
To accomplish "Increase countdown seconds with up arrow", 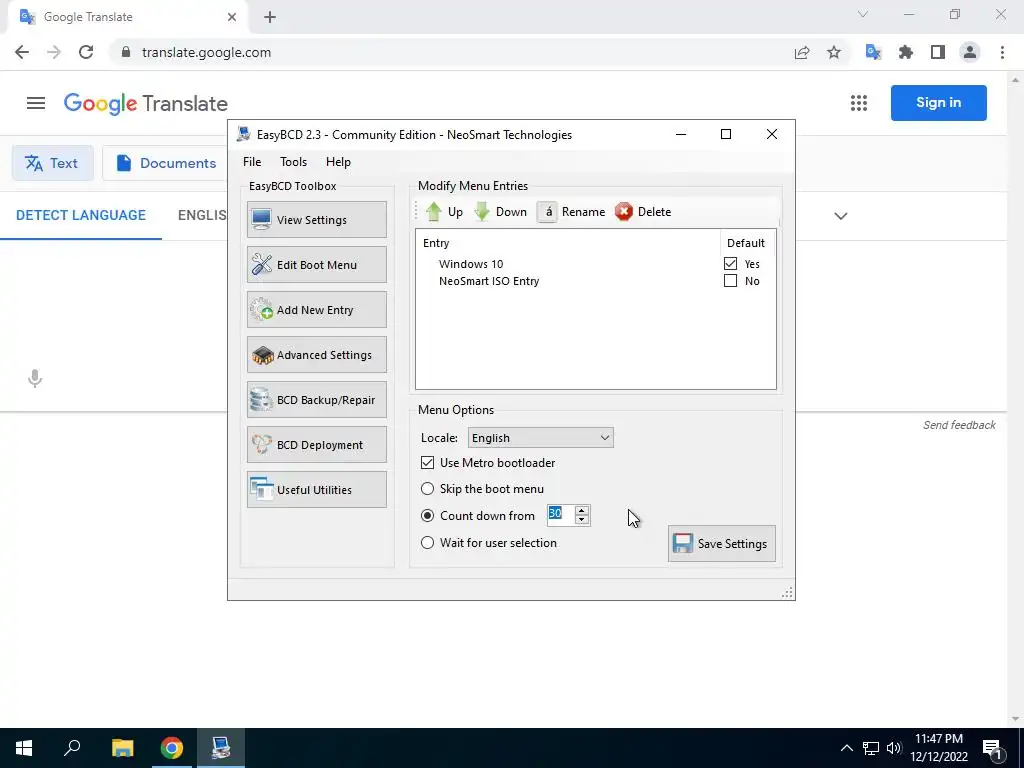I will pos(581,511).
